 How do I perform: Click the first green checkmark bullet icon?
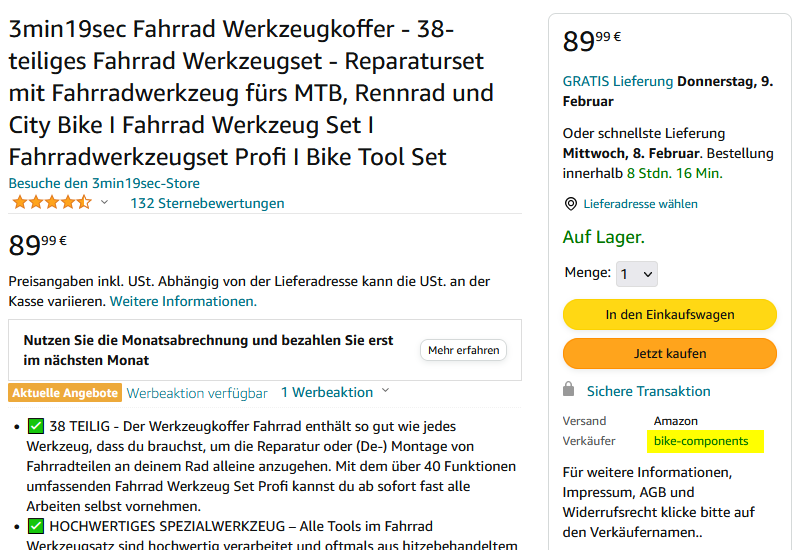[x=36, y=425]
